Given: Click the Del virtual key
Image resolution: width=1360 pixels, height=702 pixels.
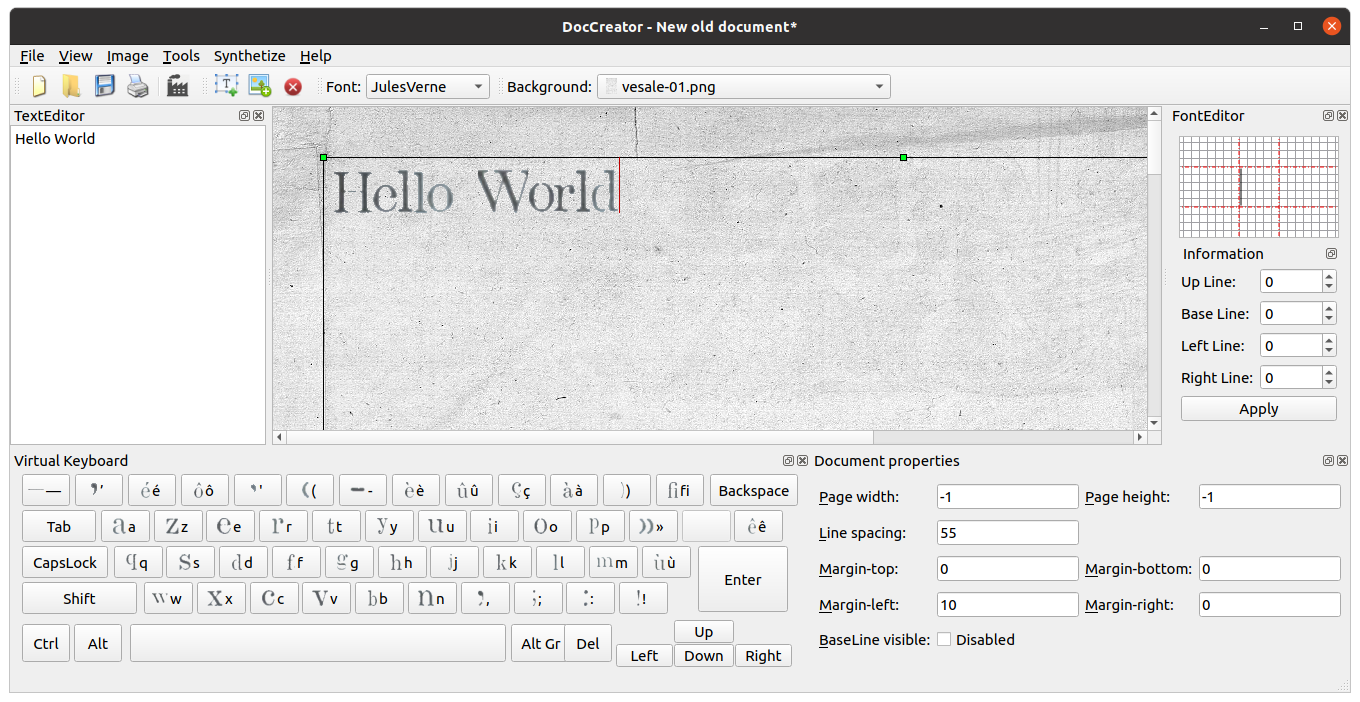Looking at the screenshot, I should 588,644.
